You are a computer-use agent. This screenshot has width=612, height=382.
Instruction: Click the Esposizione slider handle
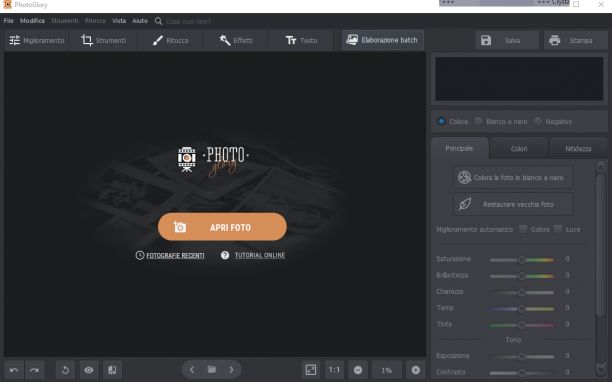pyautogui.click(x=521, y=356)
